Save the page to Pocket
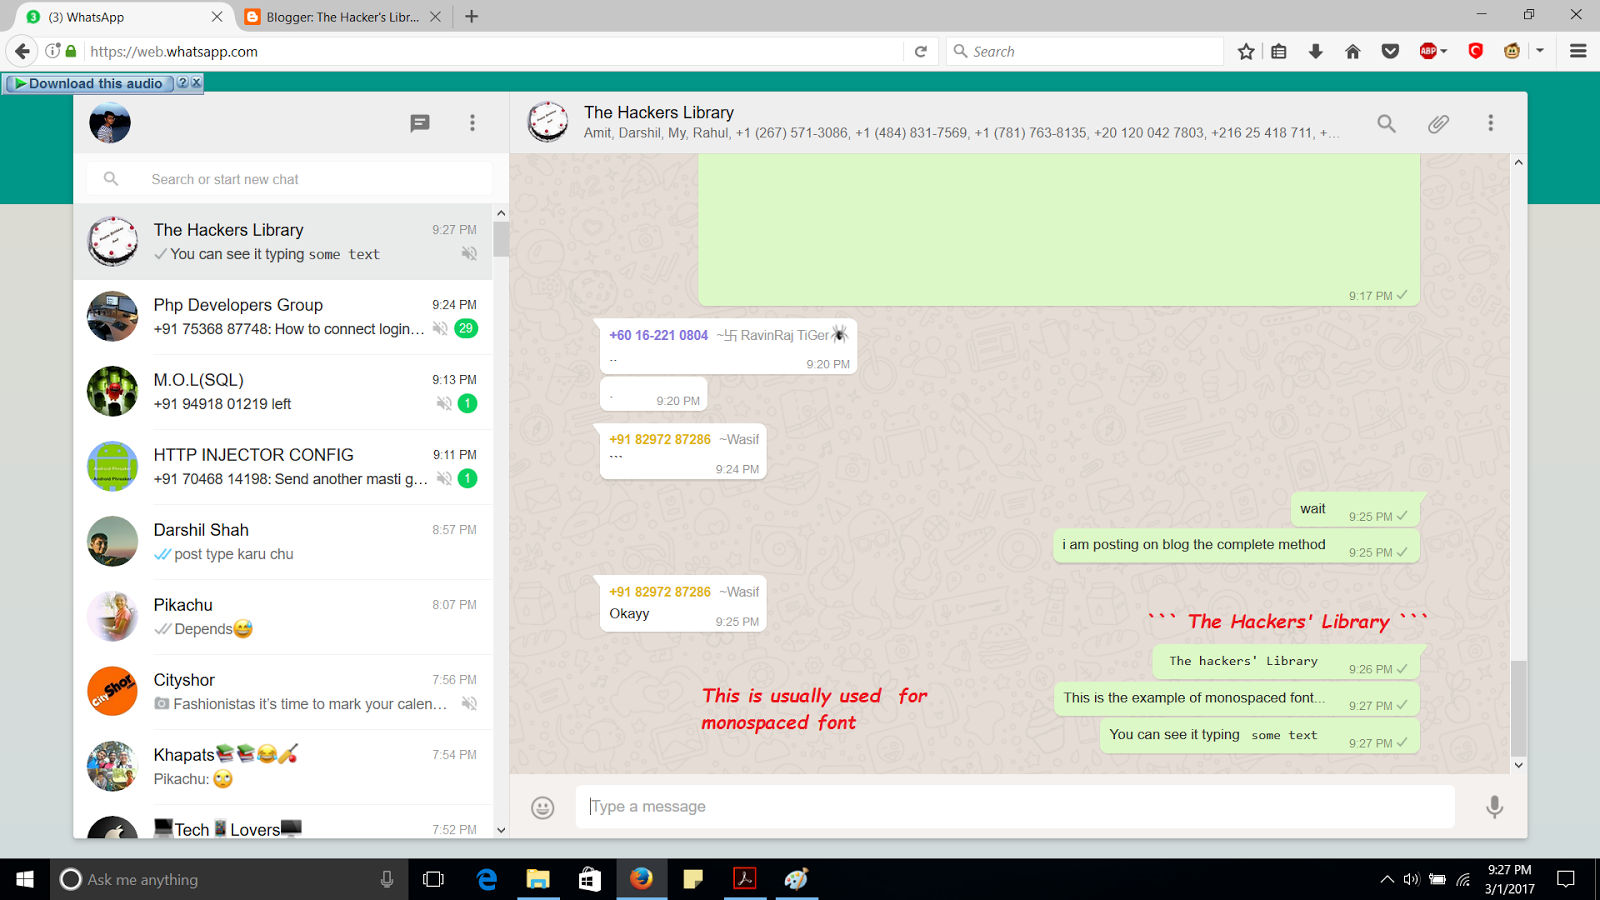This screenshot has width=1600, height=900. pos(1390,50)
